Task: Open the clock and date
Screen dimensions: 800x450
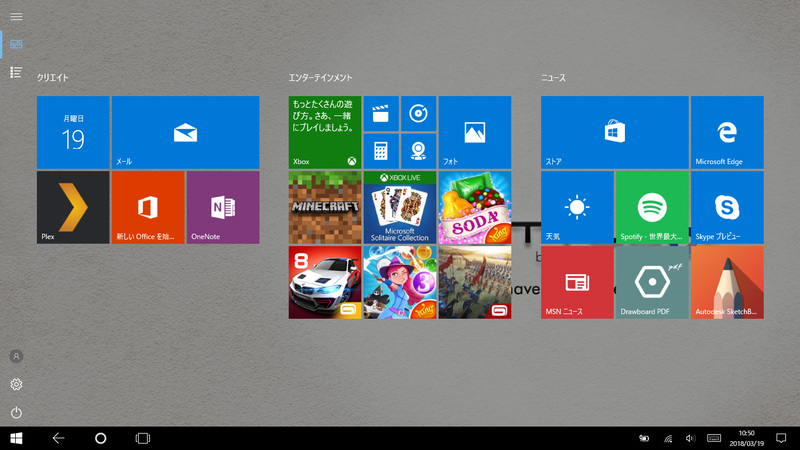Action: pyautogui.click(x=746, y=438)
